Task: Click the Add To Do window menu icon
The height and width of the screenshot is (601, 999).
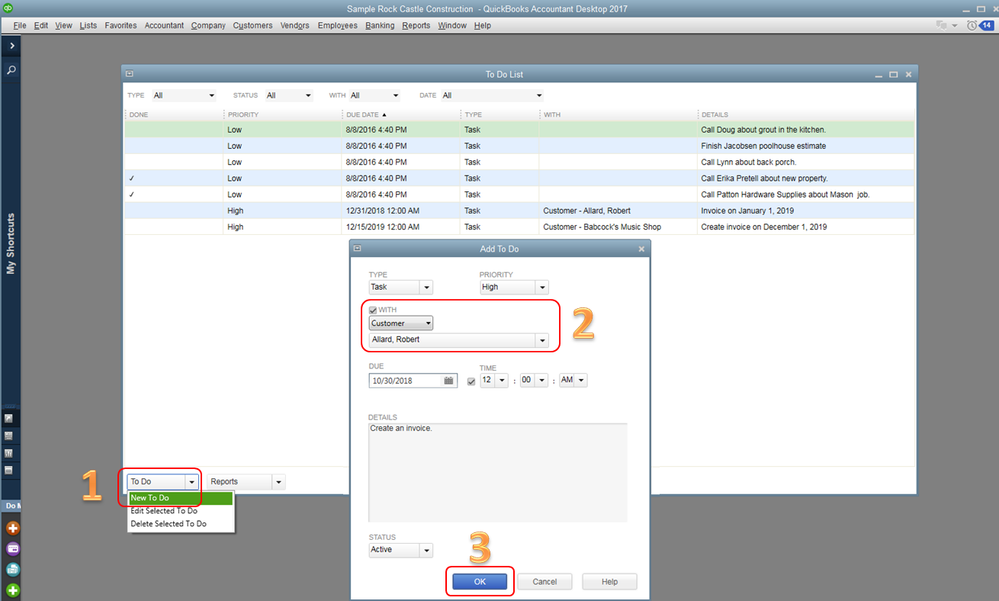Action: pos(357,249)
